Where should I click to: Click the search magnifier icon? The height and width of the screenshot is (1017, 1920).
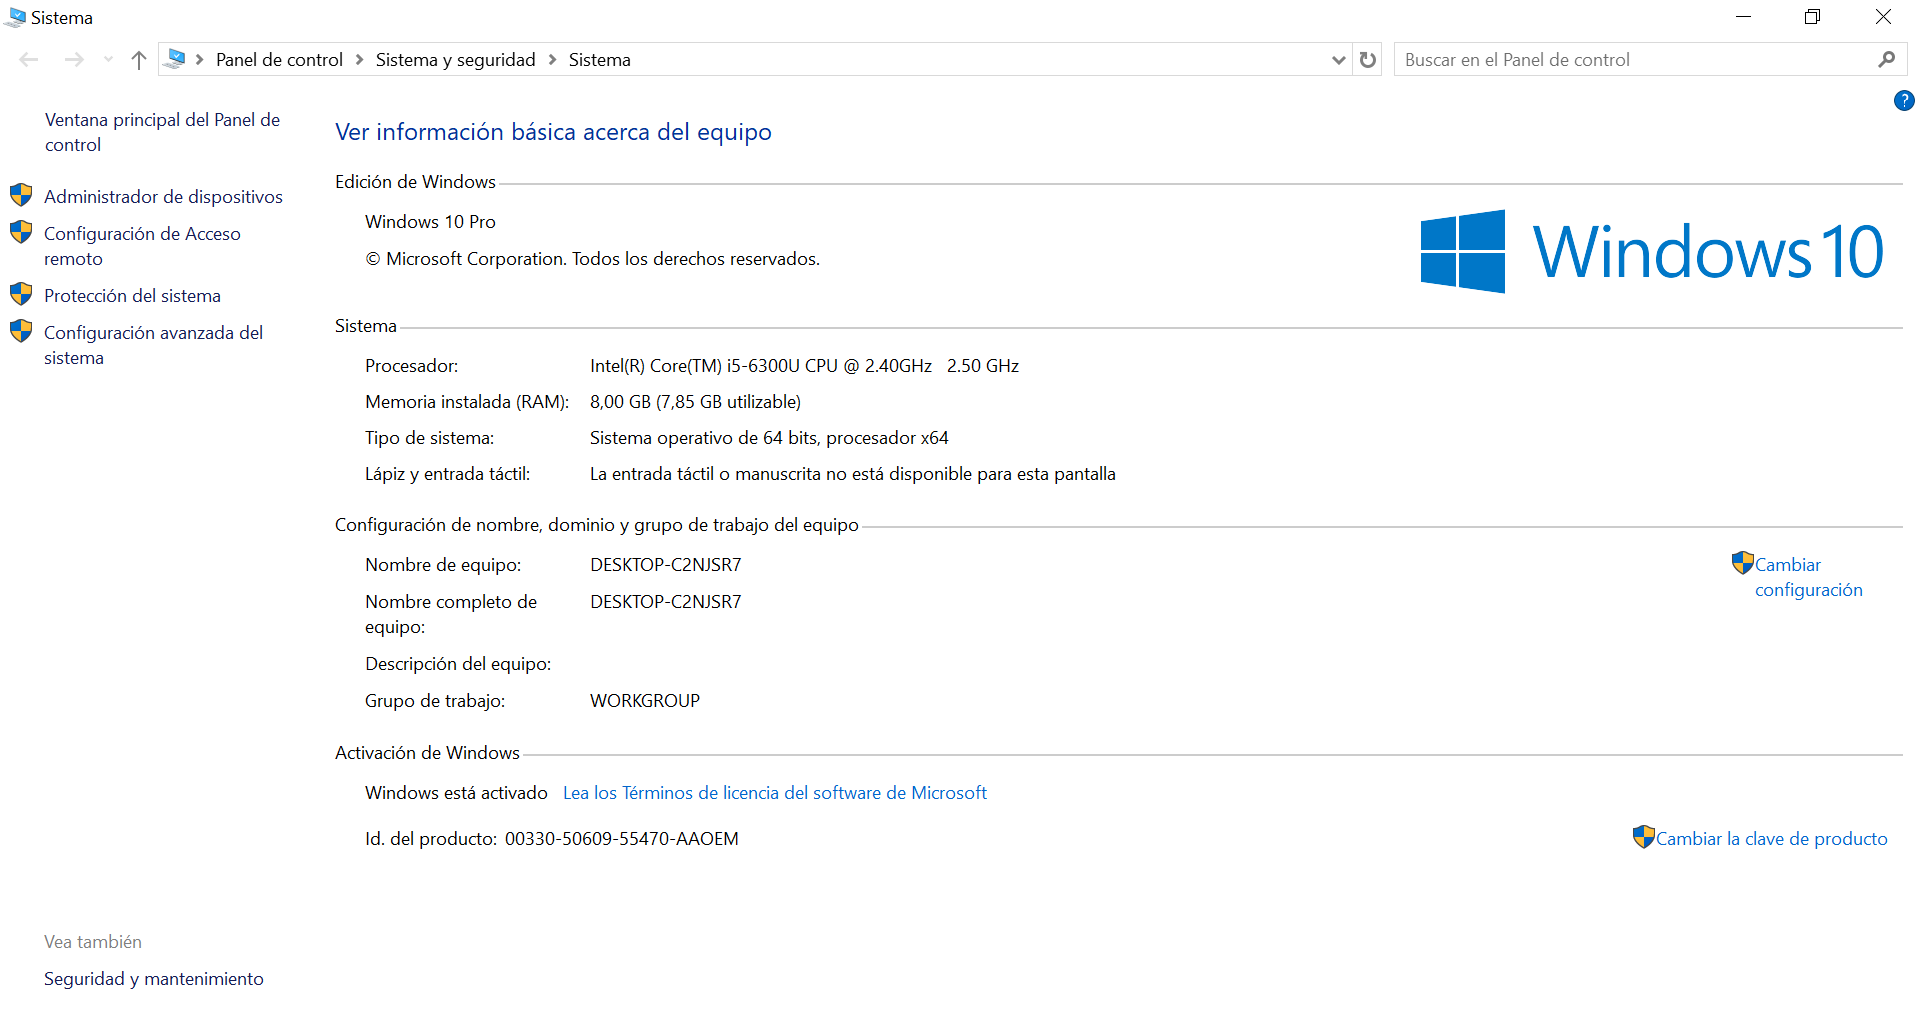click(x=1886, y=60)
